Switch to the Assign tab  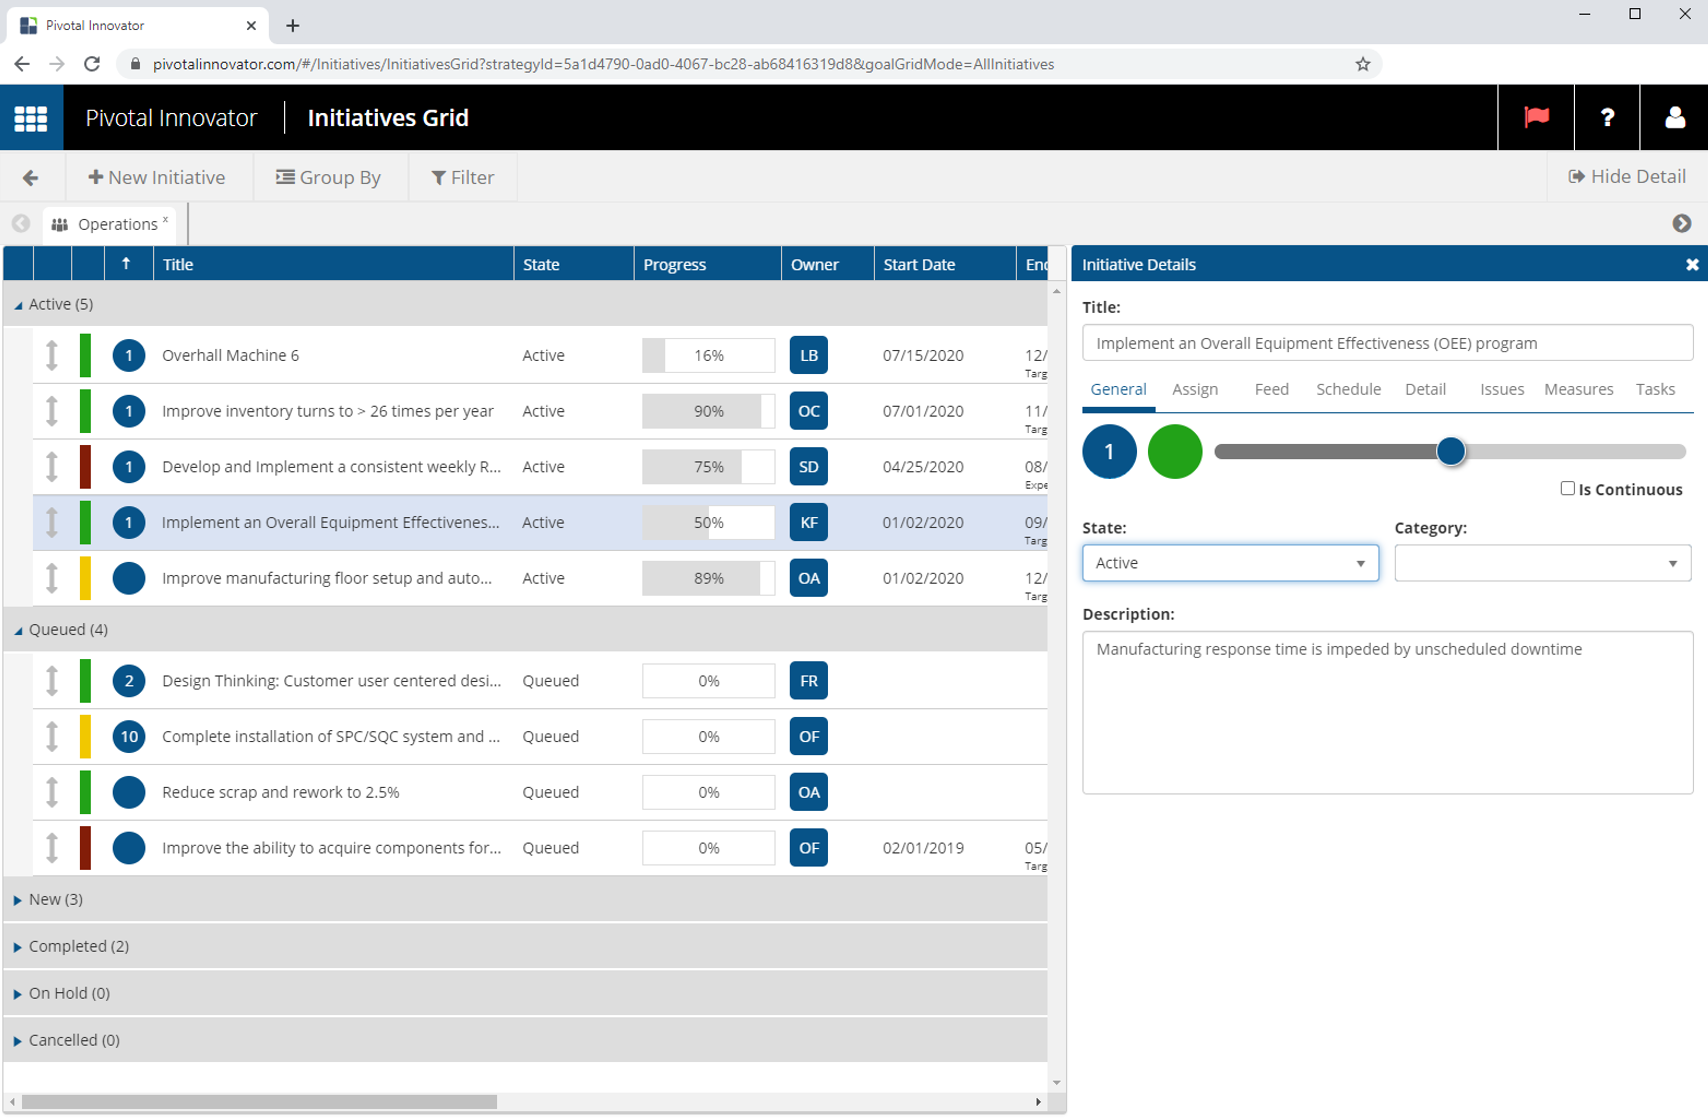click(x=1195, y=390)
